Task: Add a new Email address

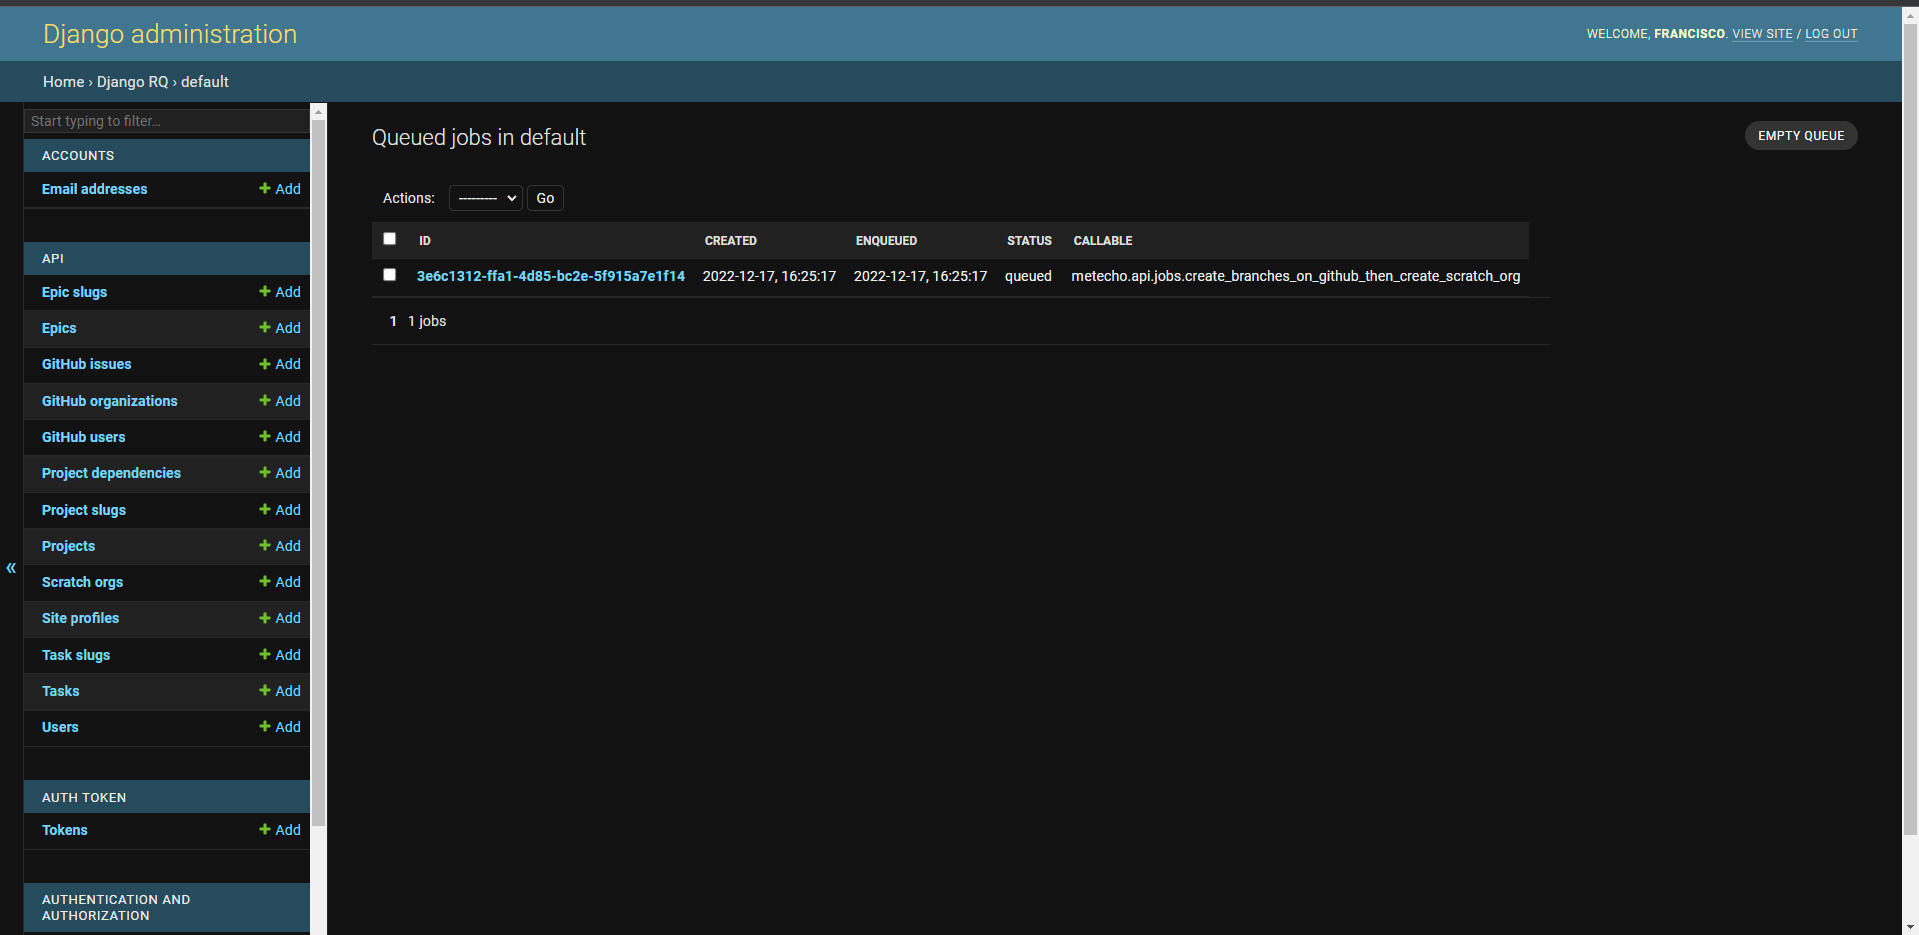Action: (x=280, y=189)
